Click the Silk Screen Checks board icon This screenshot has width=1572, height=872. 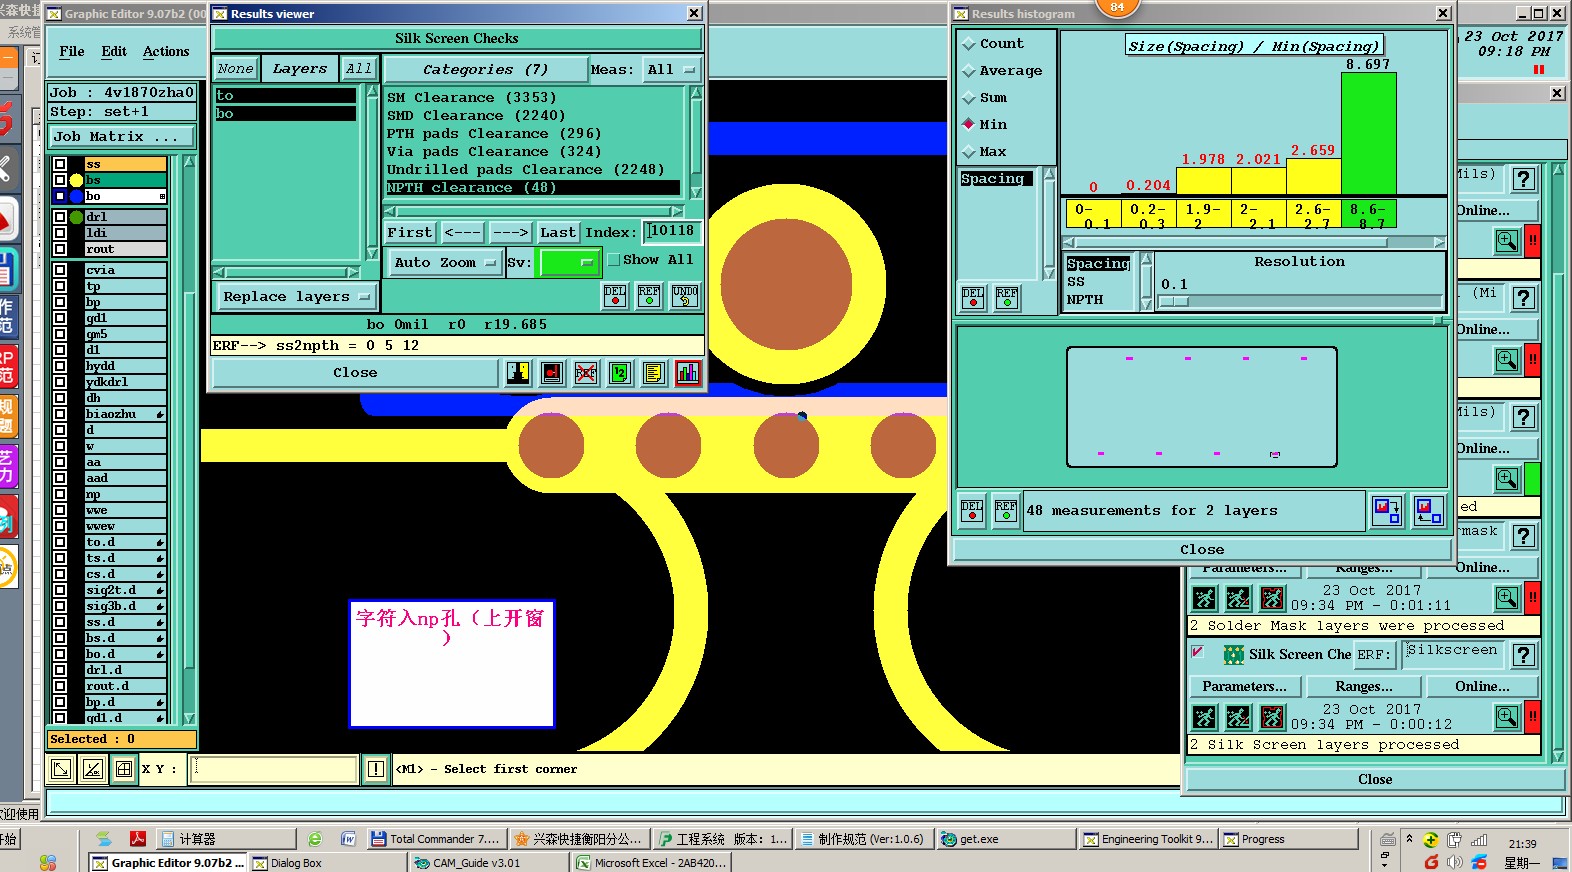coord(1233,655)
